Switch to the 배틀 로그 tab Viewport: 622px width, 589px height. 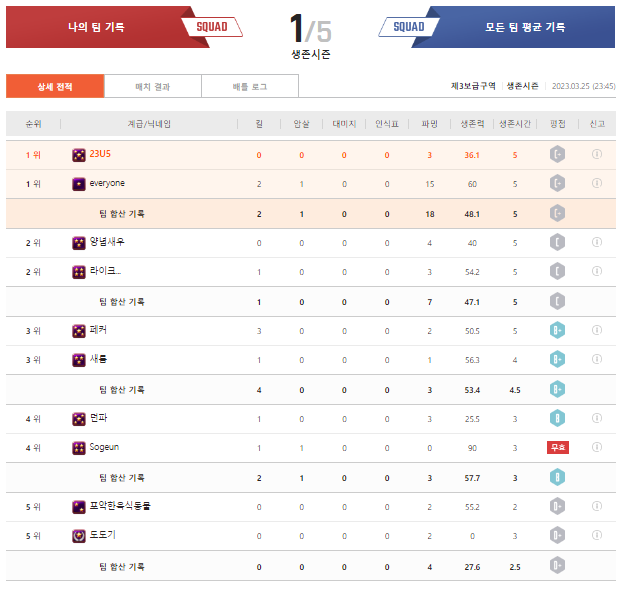click(250, 87)
